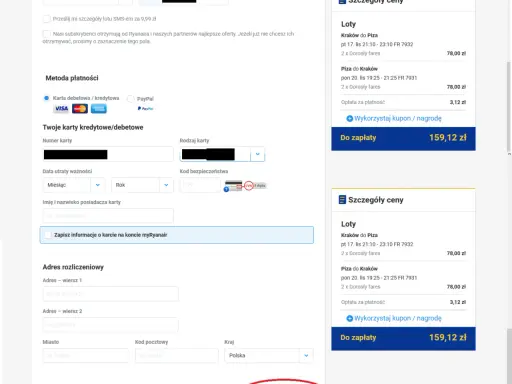This screenshot has height=384, width=512.
Task: Click the lower Do zapłaty 159,12 zł bar
Action: click(403, 338)
